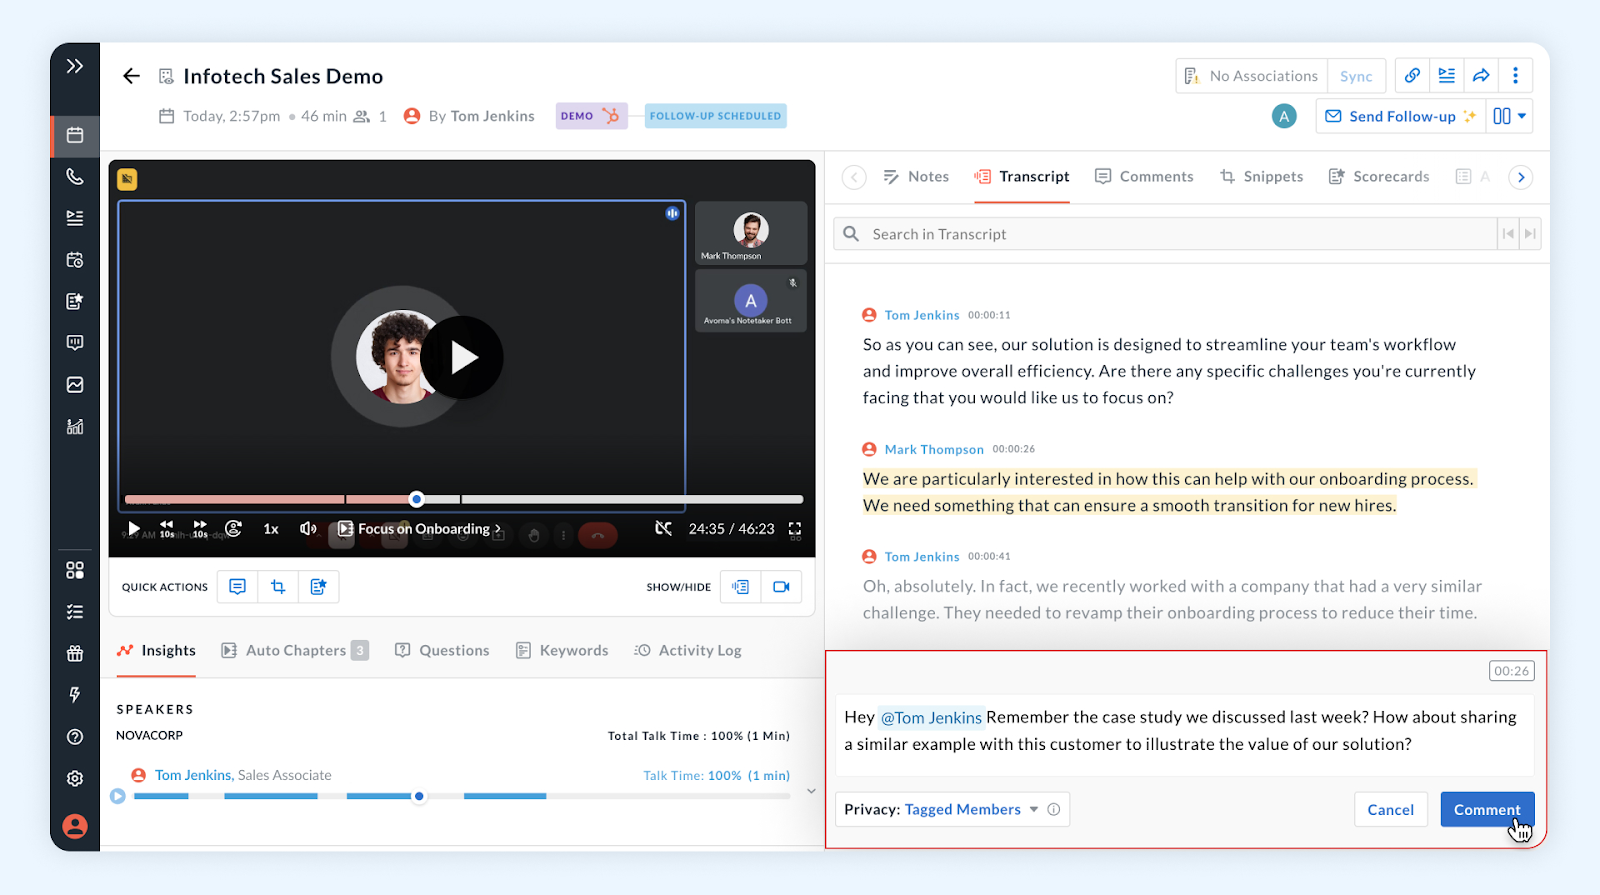This screenshot has width=1600, height=895.
Task: Open the Scorecards tab
Action: point(1379,177)
